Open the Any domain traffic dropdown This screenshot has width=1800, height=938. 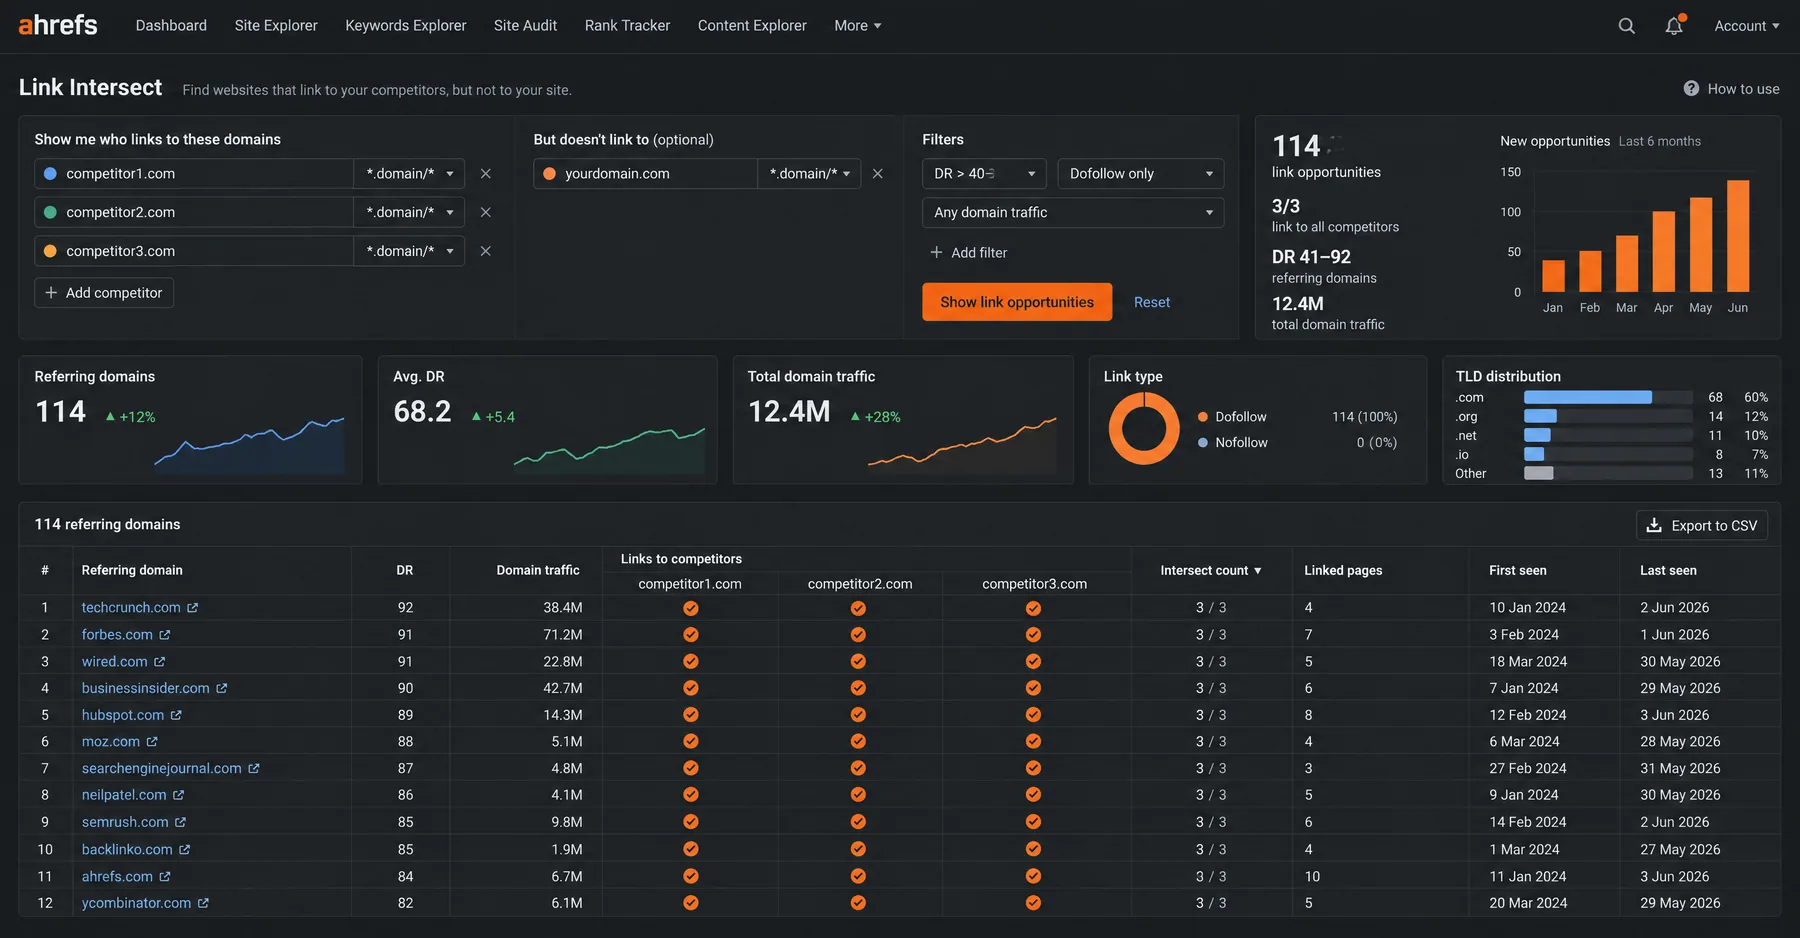[x=1073, y=213]
